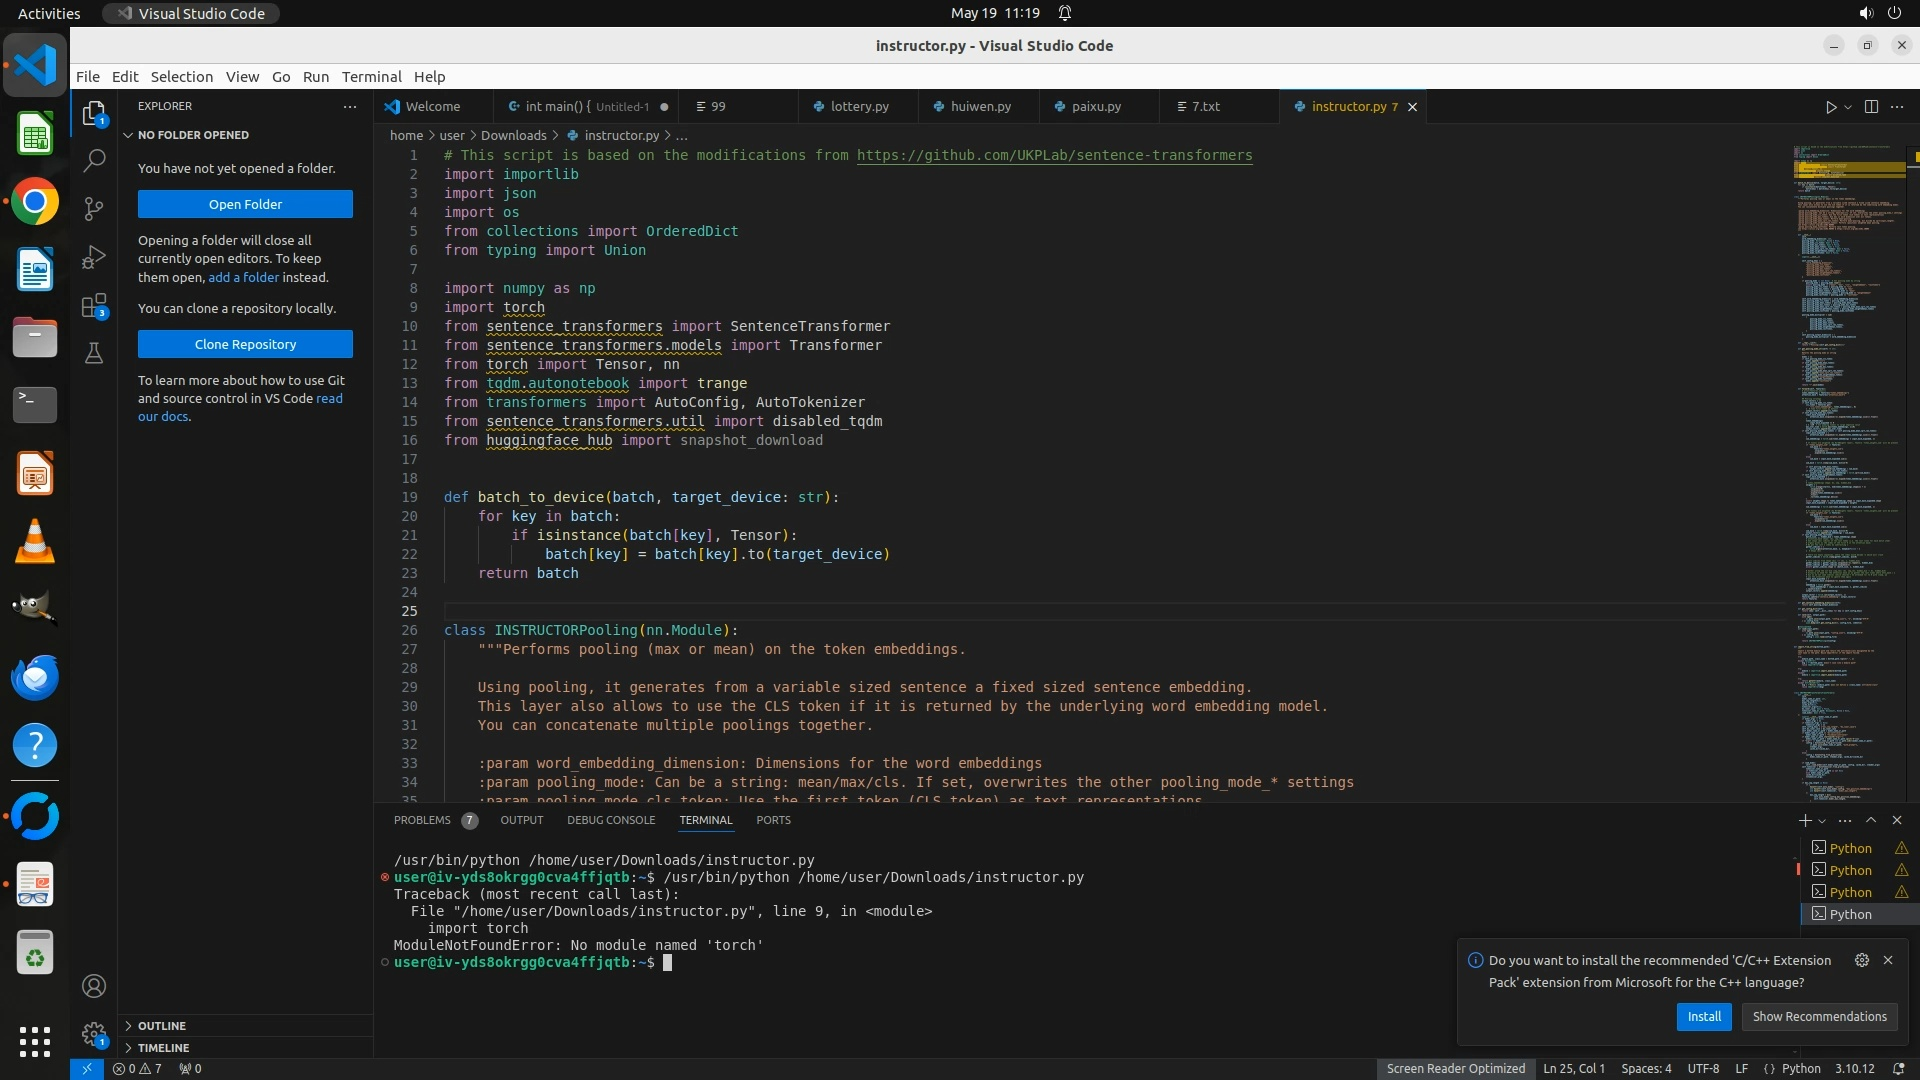The width and height of the screenshot is (1920, 1080).
Task: Click Install in the C/C++ extension notification
Action: 1704,1016
